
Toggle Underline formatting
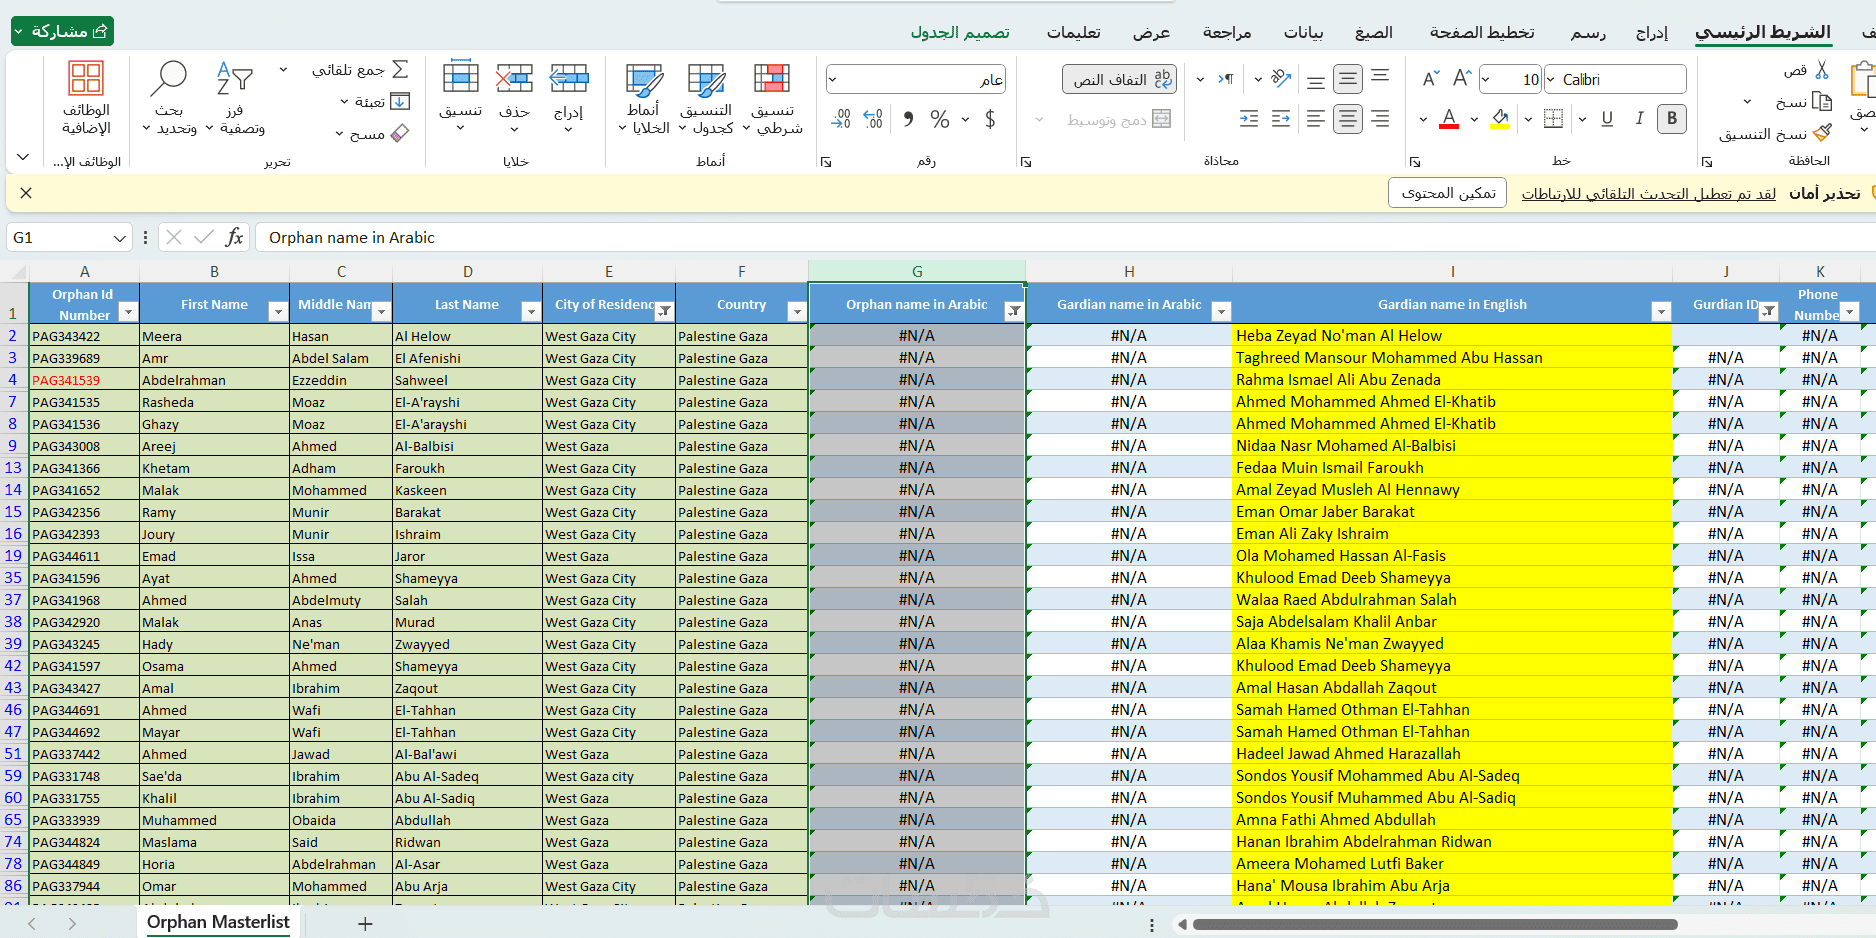click(1607, 119)
